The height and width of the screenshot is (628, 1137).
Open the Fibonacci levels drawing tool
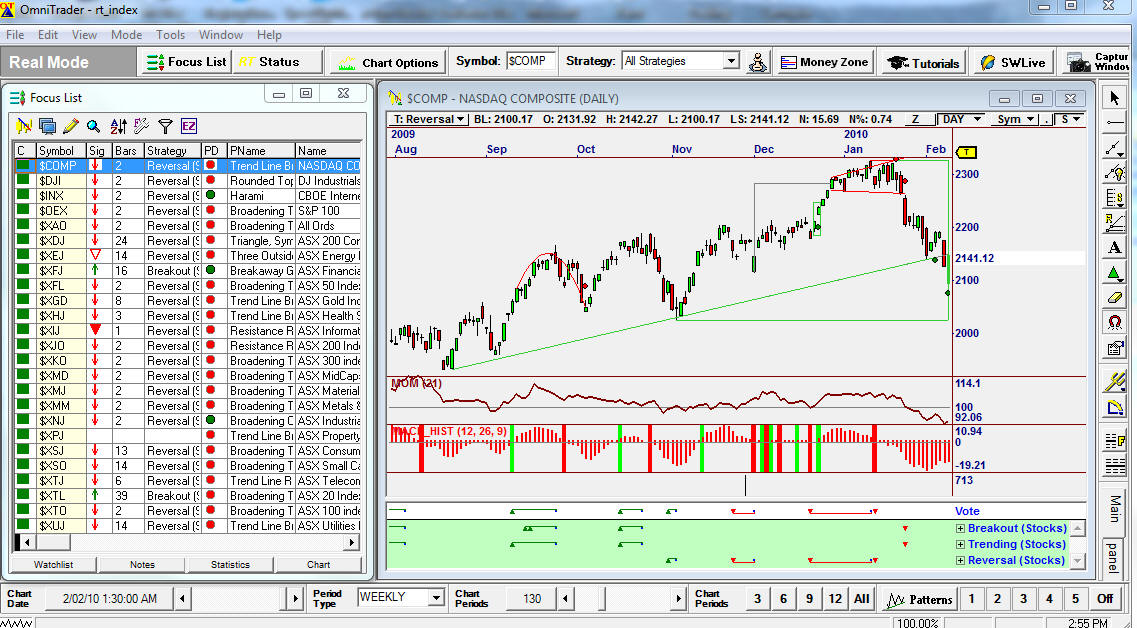point(1115,197)
